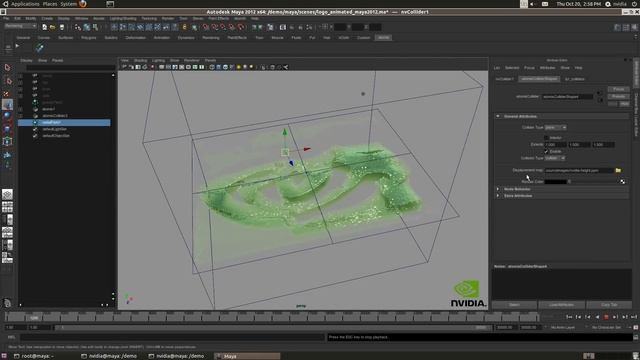Enable snap to grids

[206, 27]
